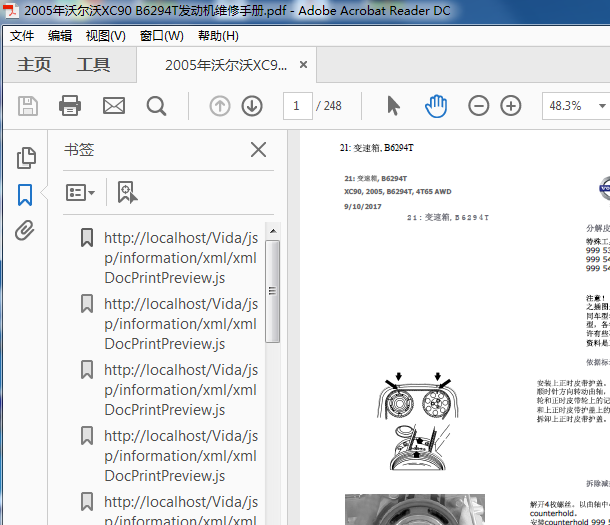Toggle the Bookmarks panel icon
This screenshot has height=525, width=610.
(x=25, y=195)
